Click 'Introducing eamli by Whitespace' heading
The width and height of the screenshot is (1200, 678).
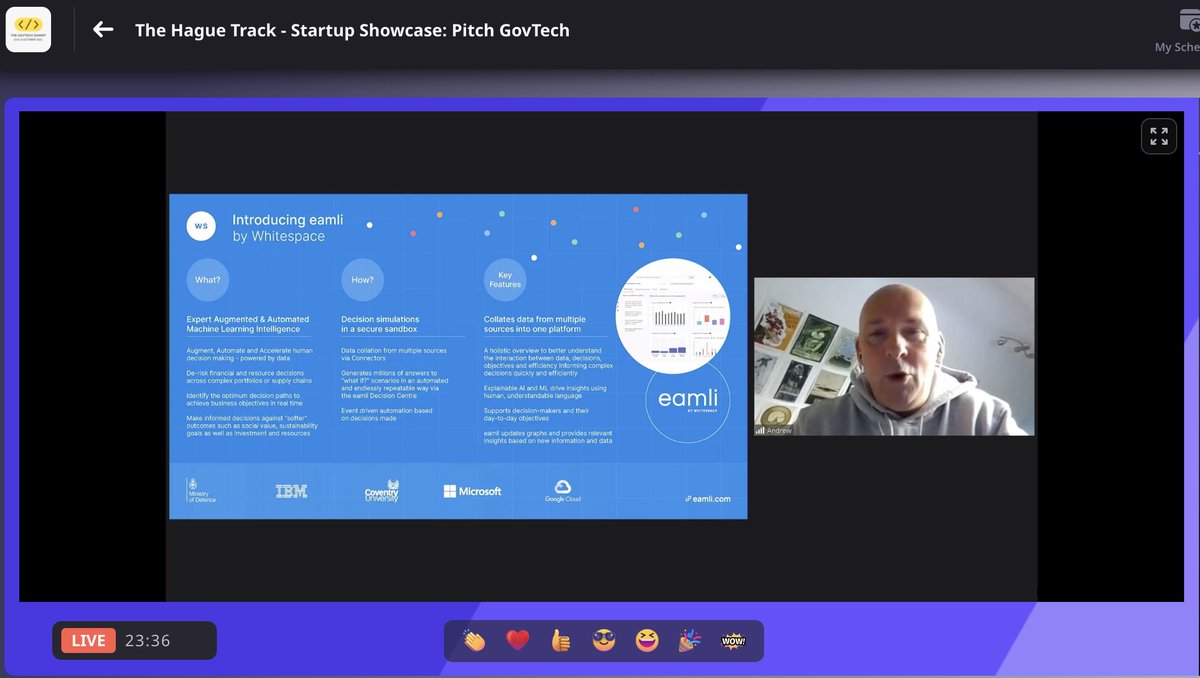click(x=287, y=227)
